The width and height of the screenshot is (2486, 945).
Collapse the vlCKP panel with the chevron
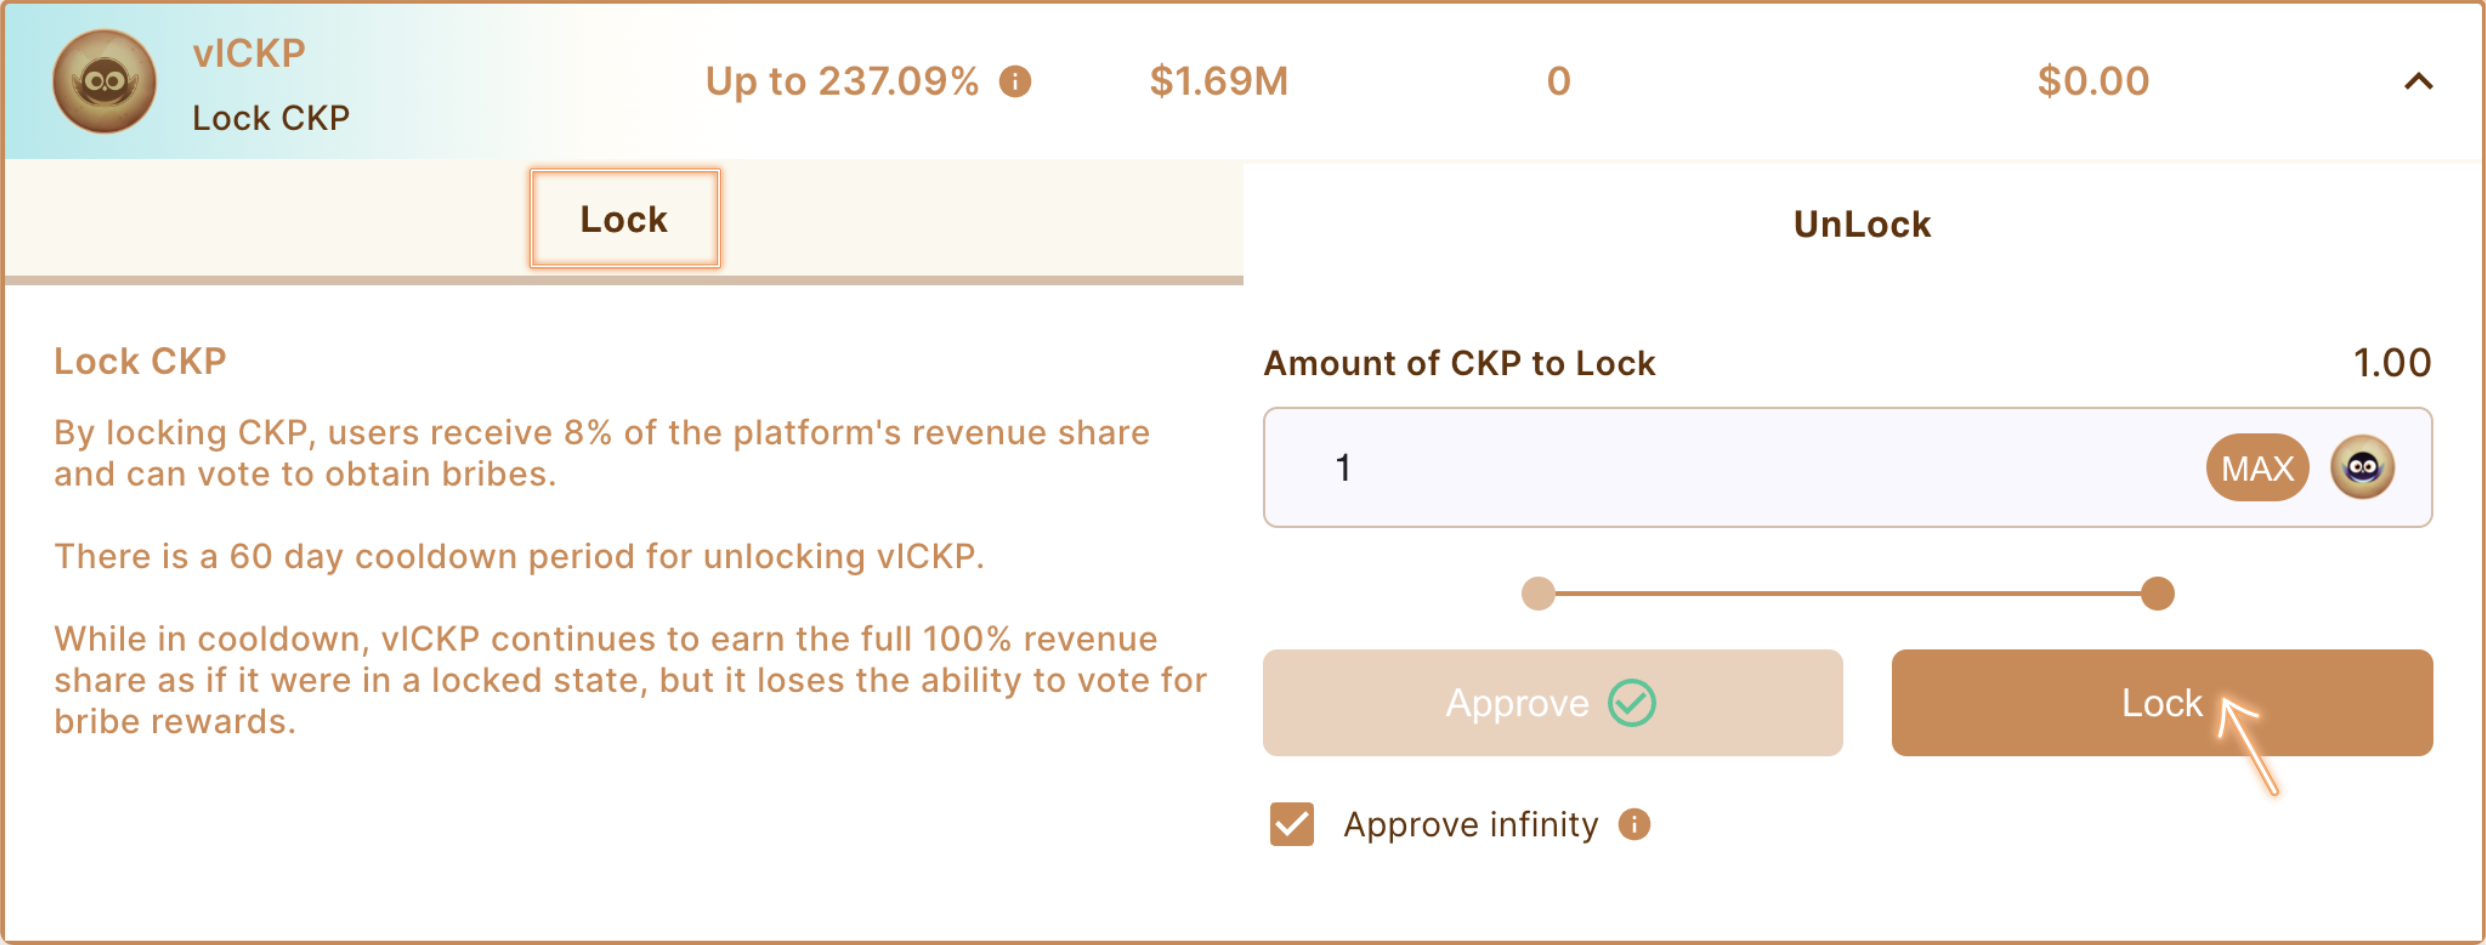coord(2418,82)
